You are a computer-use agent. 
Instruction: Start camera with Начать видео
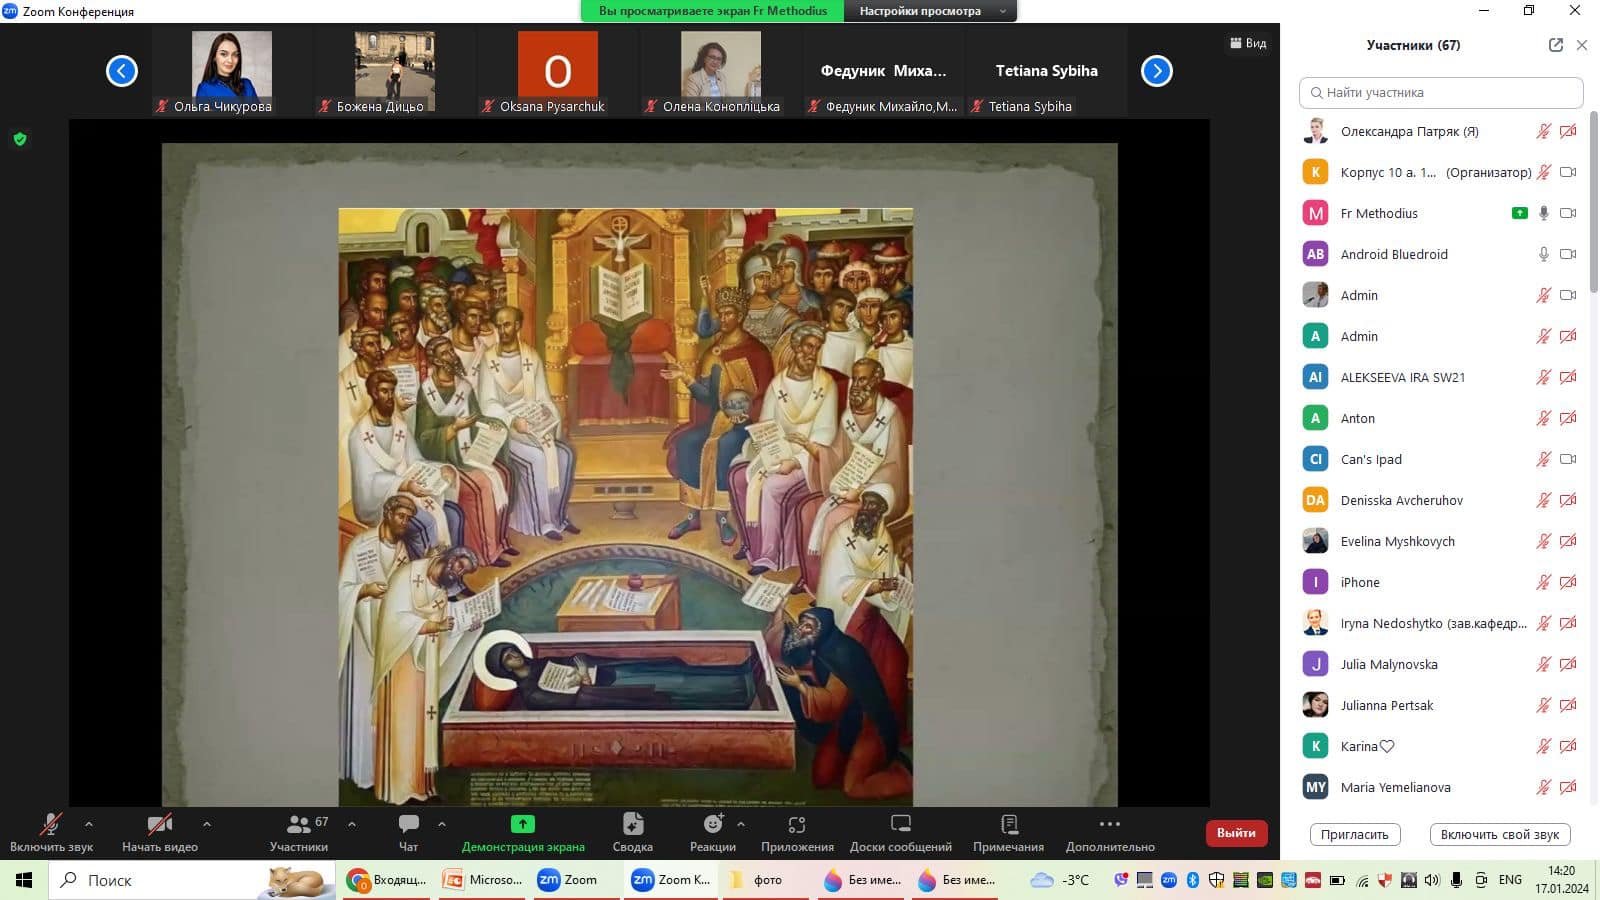pyautogui.click(x=160, y=833)
